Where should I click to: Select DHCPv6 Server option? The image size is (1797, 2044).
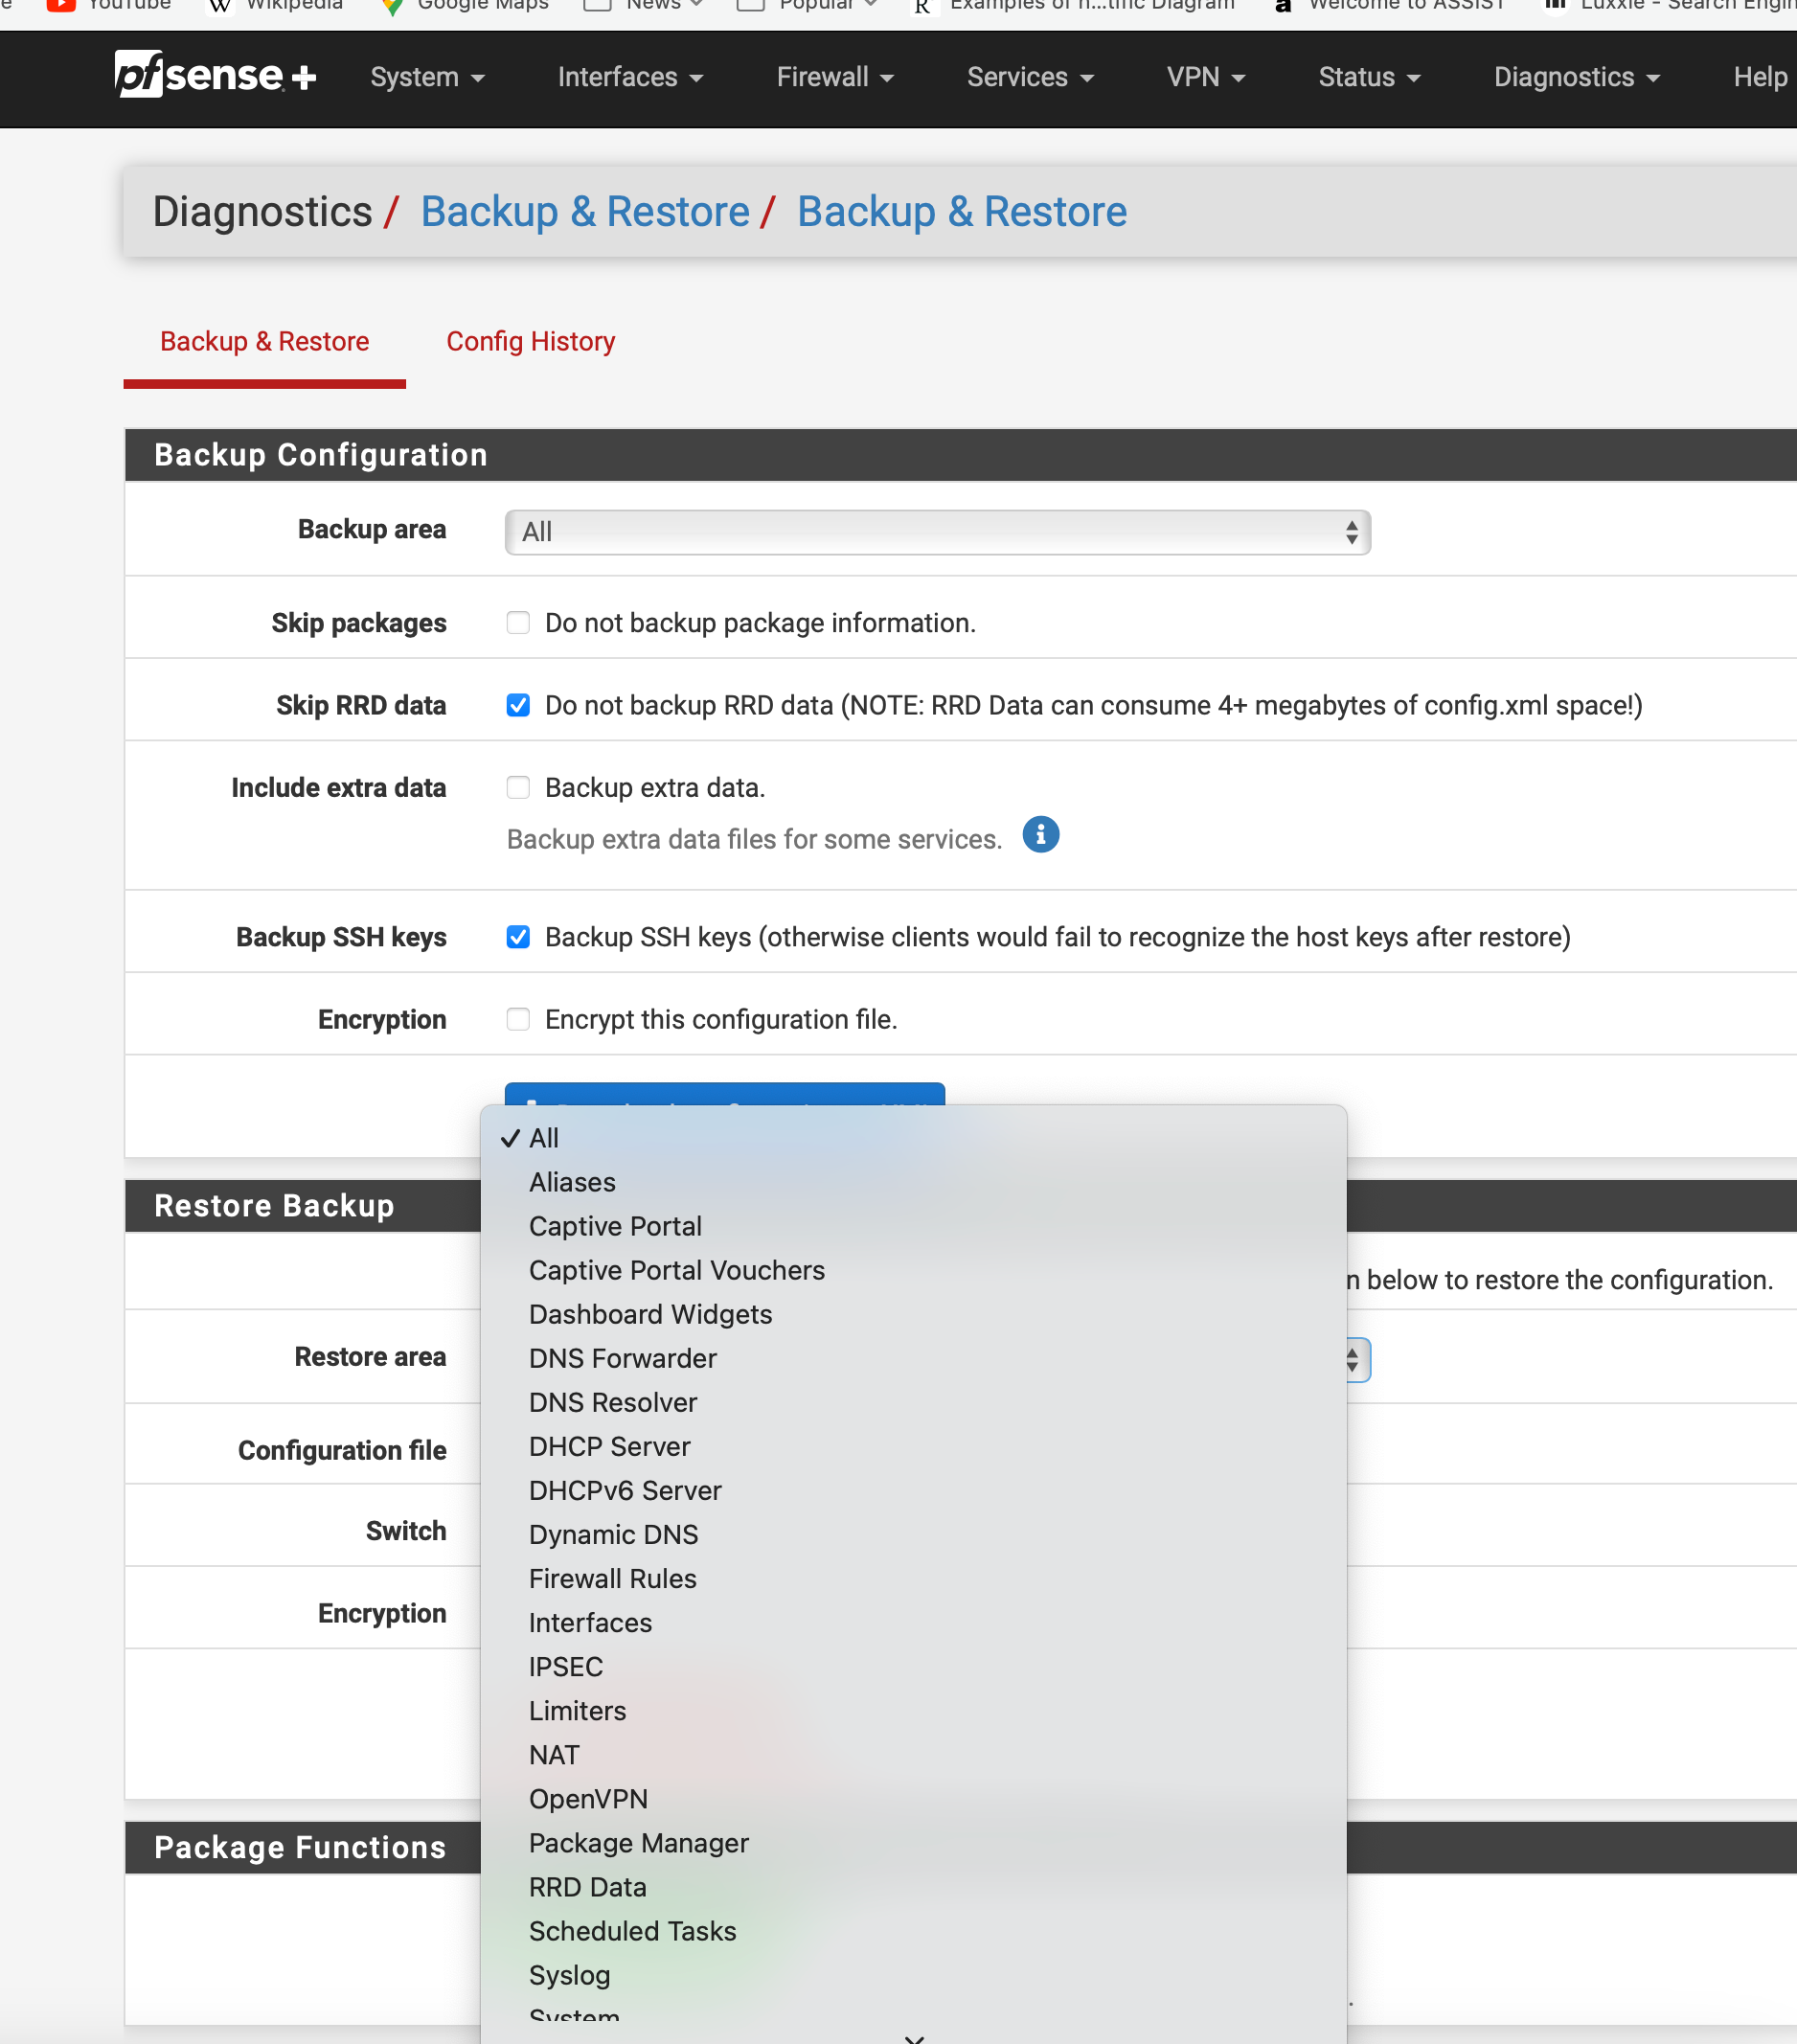[x=913, y=1490]
